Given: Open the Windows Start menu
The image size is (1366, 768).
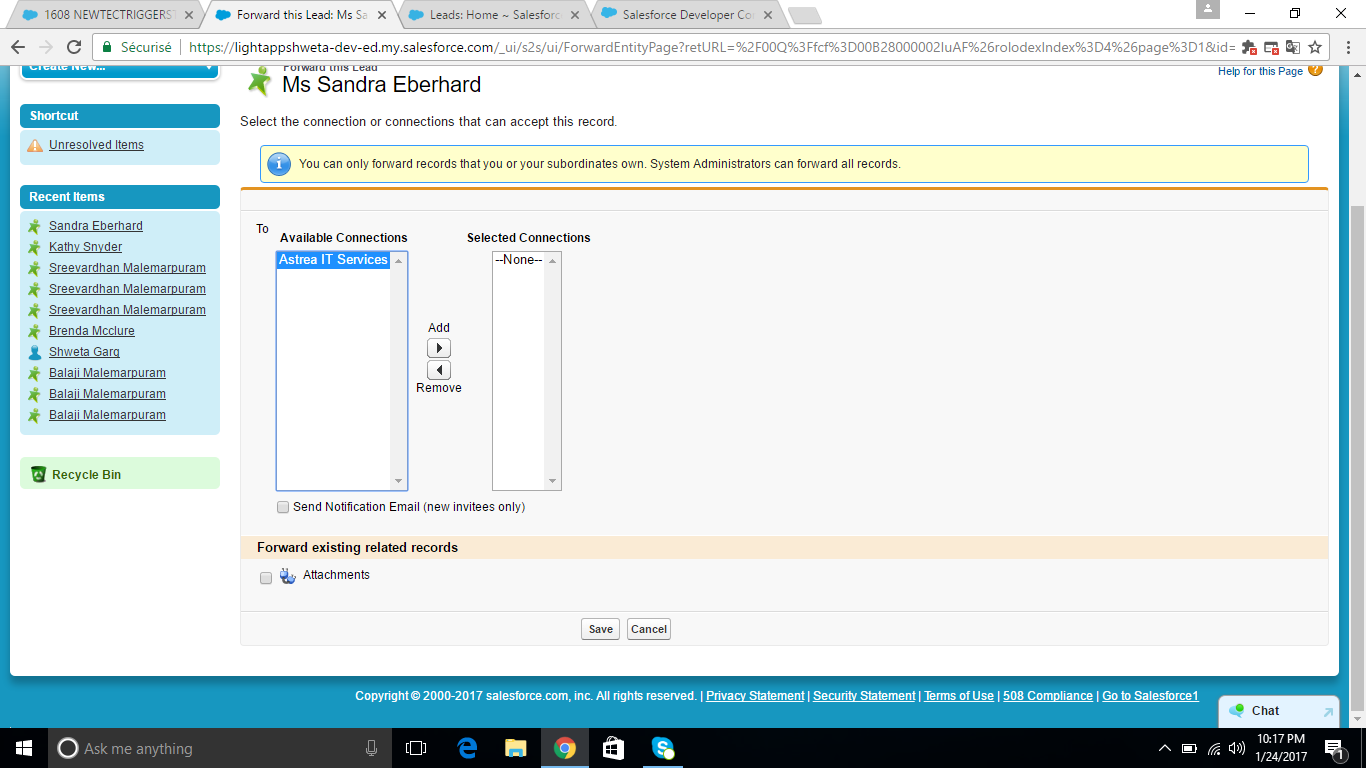Looking at the screenshot, I should tap(23, 748).
